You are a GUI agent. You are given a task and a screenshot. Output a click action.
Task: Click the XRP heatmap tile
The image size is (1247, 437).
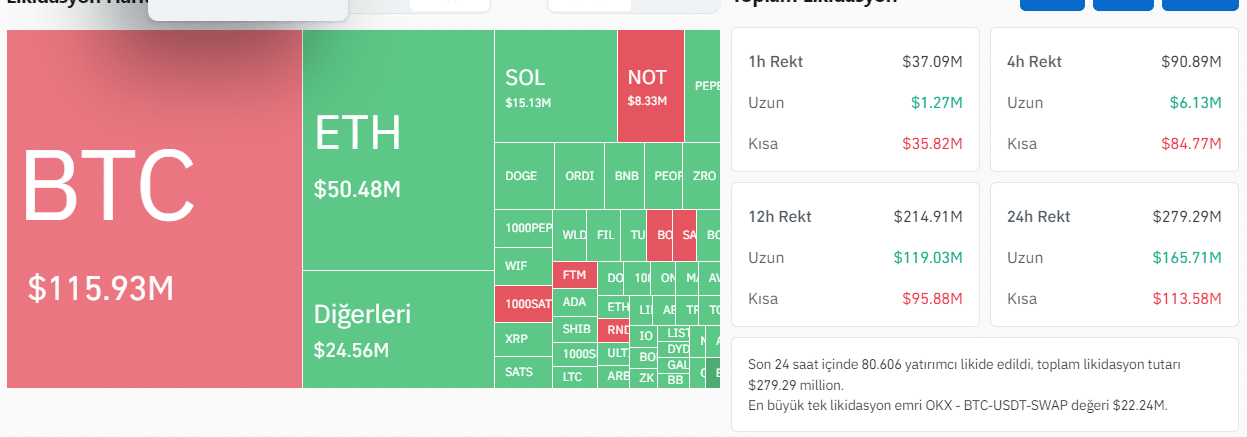point(517,339)
